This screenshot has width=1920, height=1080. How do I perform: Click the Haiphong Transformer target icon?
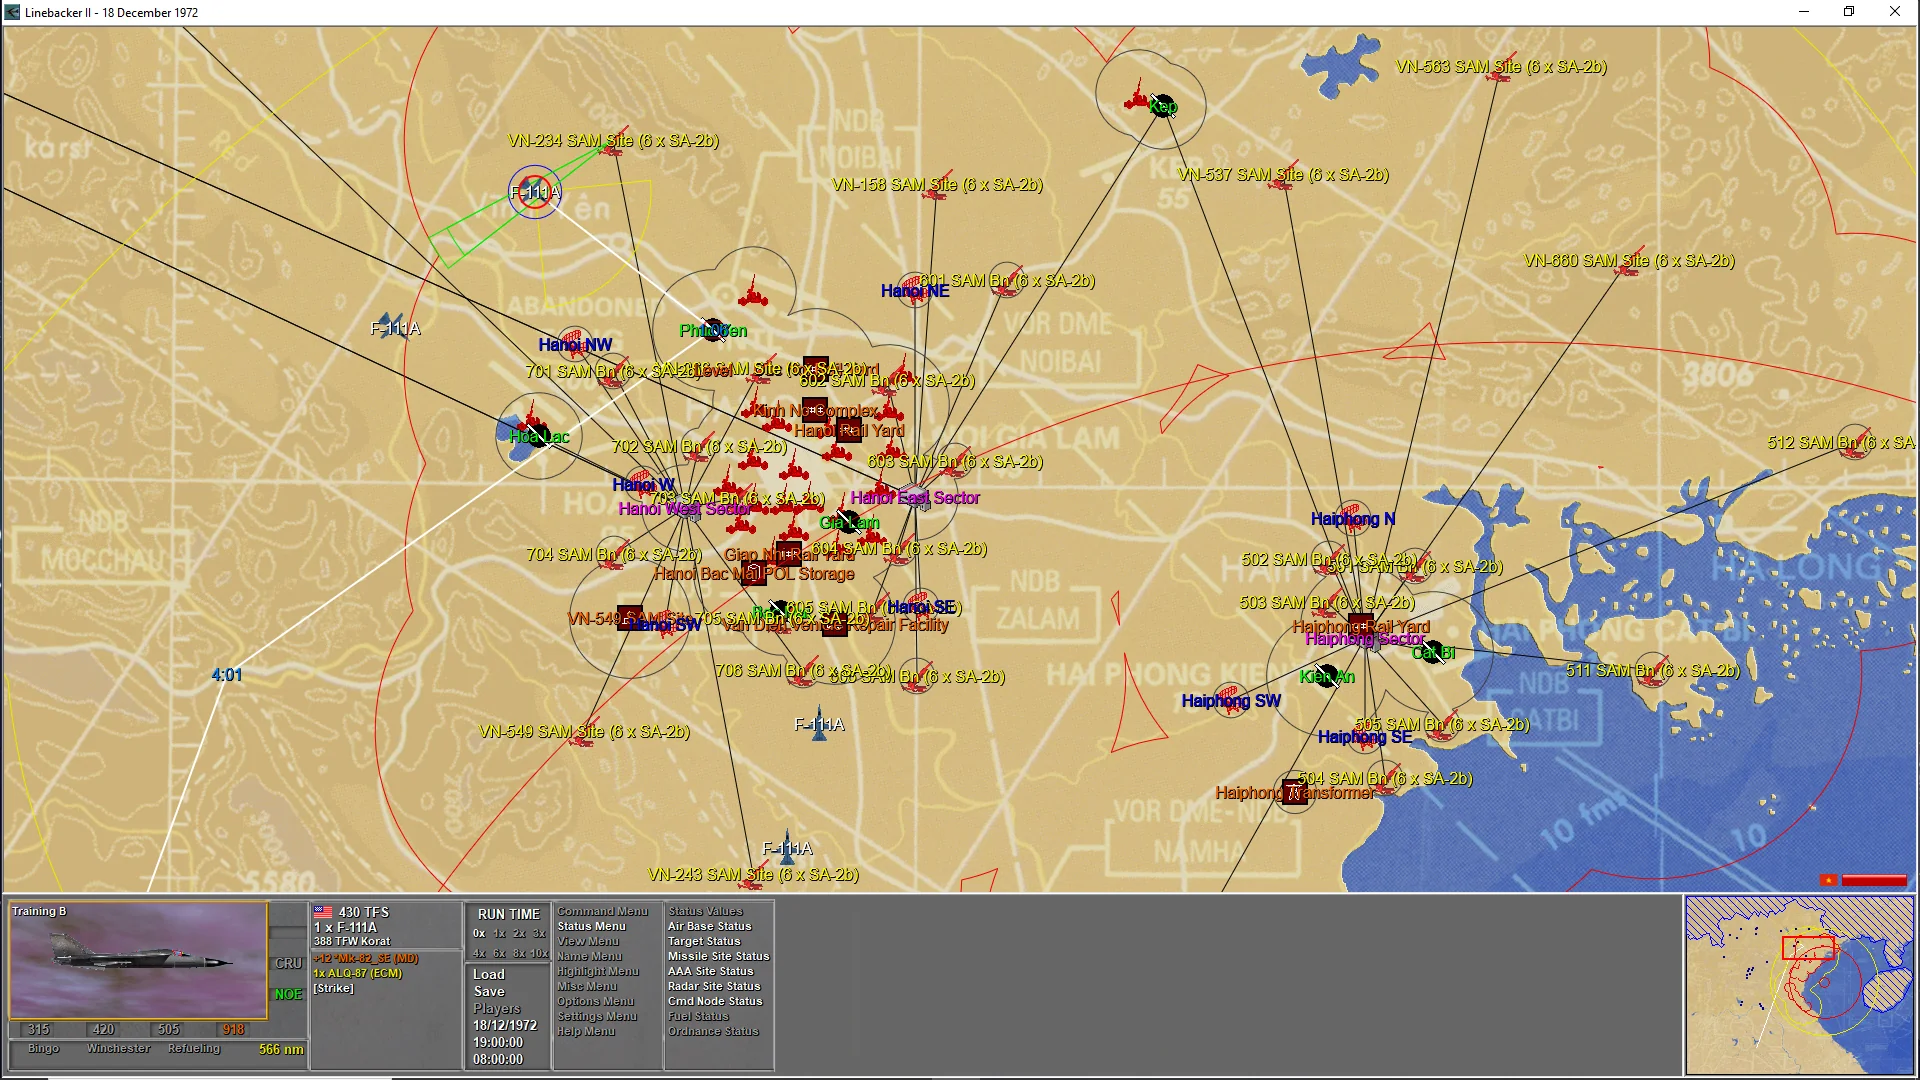(1294, 792)
